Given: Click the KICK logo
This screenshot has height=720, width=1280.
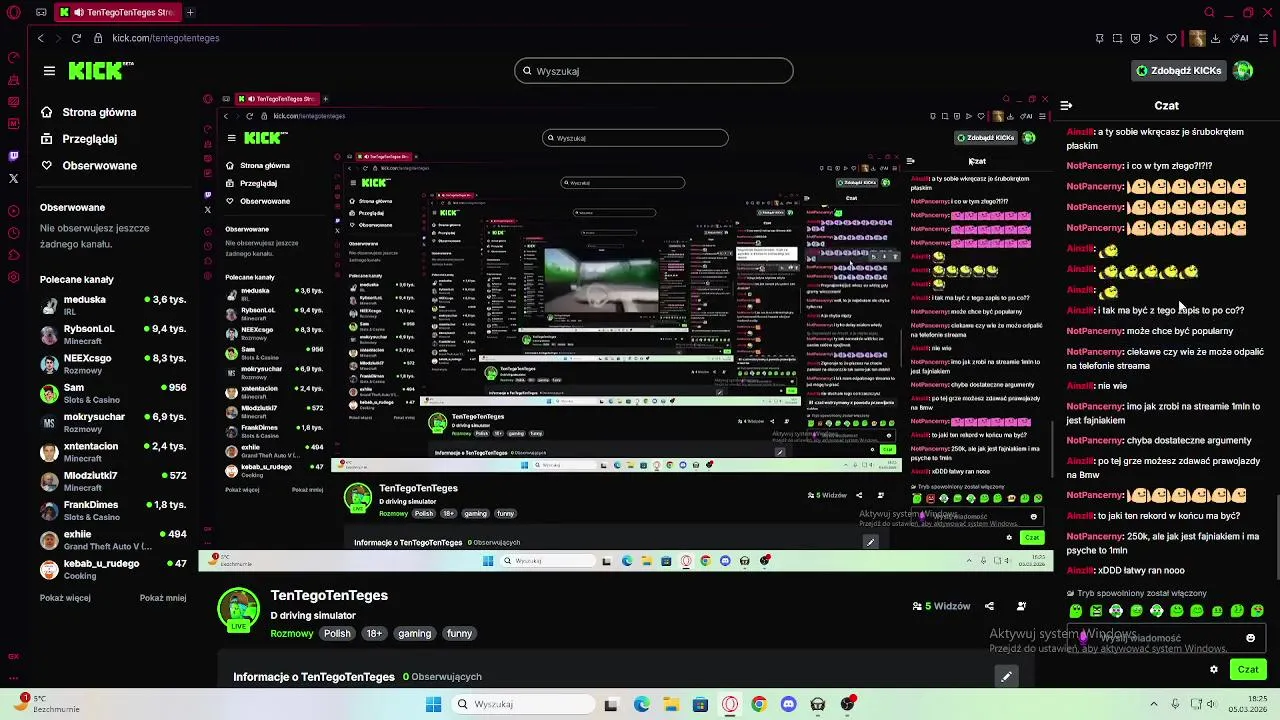Looking at the screenshot, I should [x=100, y=70].
